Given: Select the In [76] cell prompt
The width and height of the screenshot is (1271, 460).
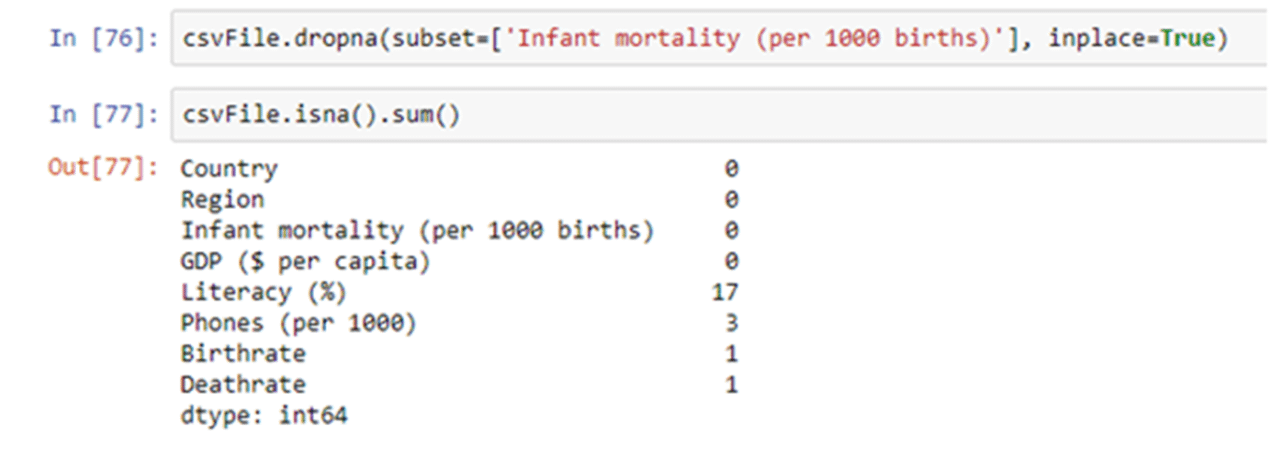Looking at the screenshot, I should pyautogui.click(x=103, y=39).
